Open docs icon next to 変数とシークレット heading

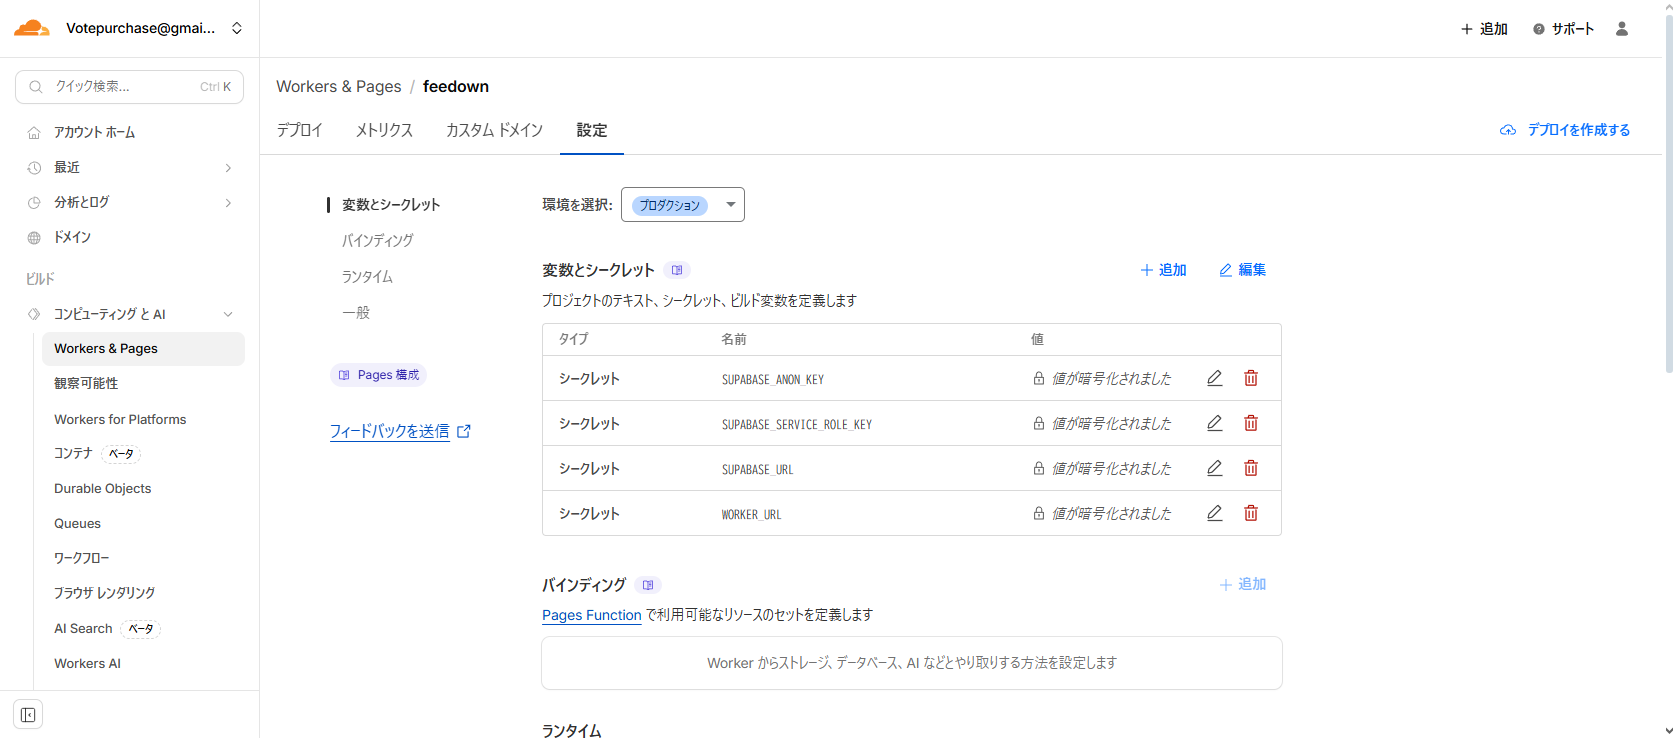pos(677,270)
